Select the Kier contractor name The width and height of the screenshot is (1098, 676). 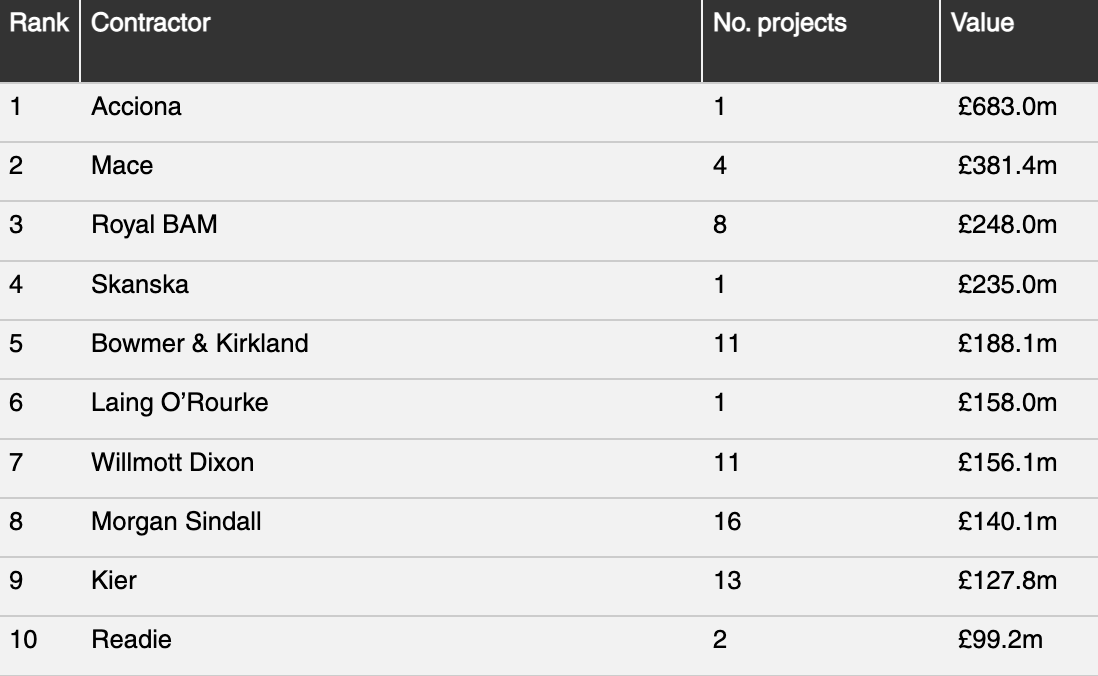(x=113, y=580)
